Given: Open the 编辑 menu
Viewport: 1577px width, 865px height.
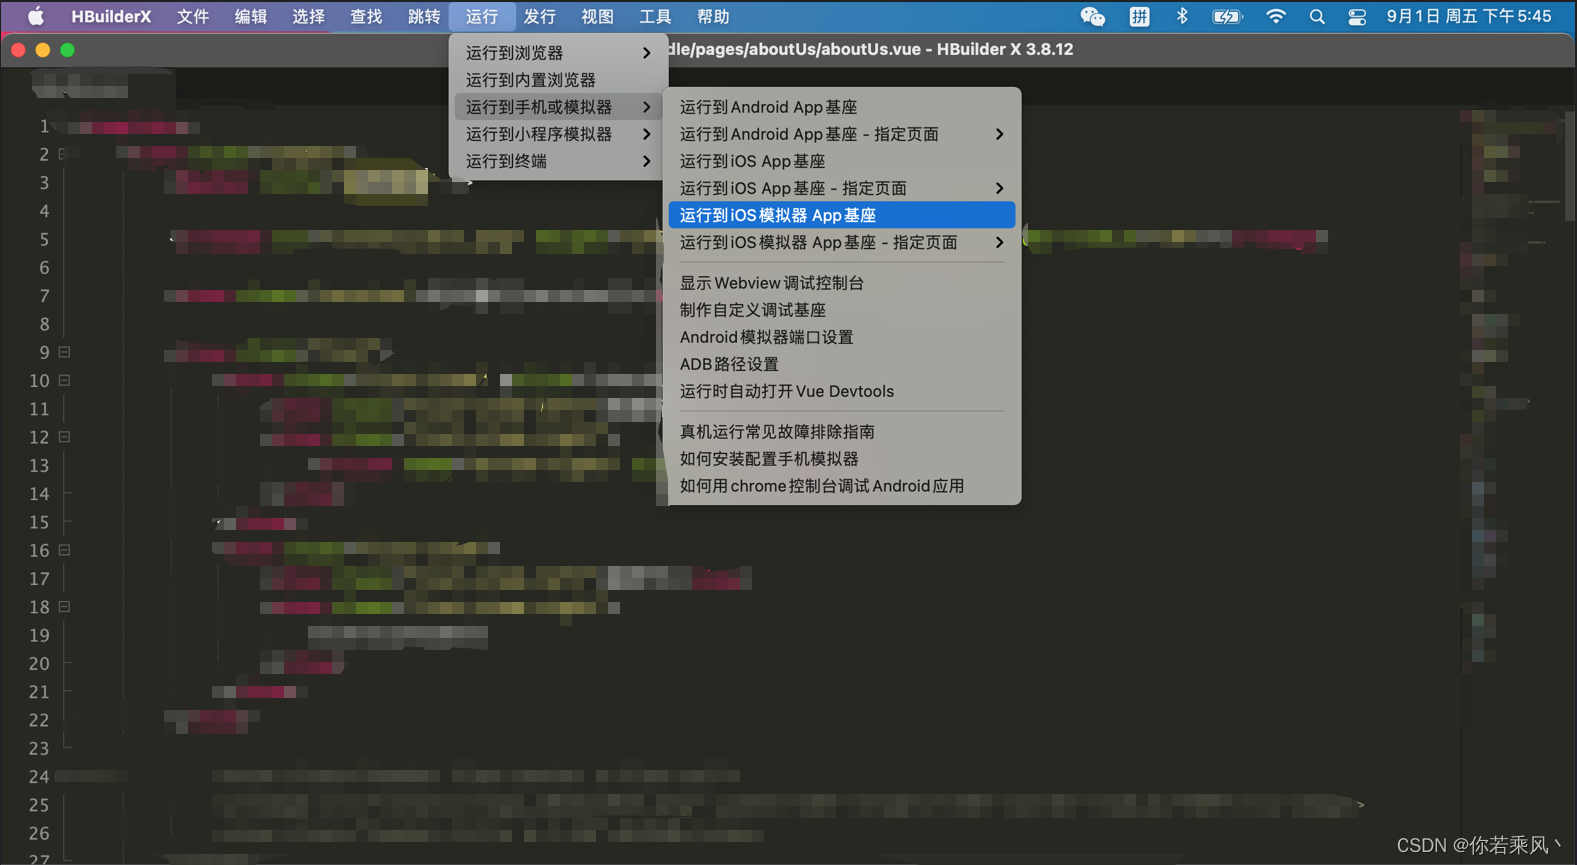Looking at the screenshot, I should coord(251,16).
